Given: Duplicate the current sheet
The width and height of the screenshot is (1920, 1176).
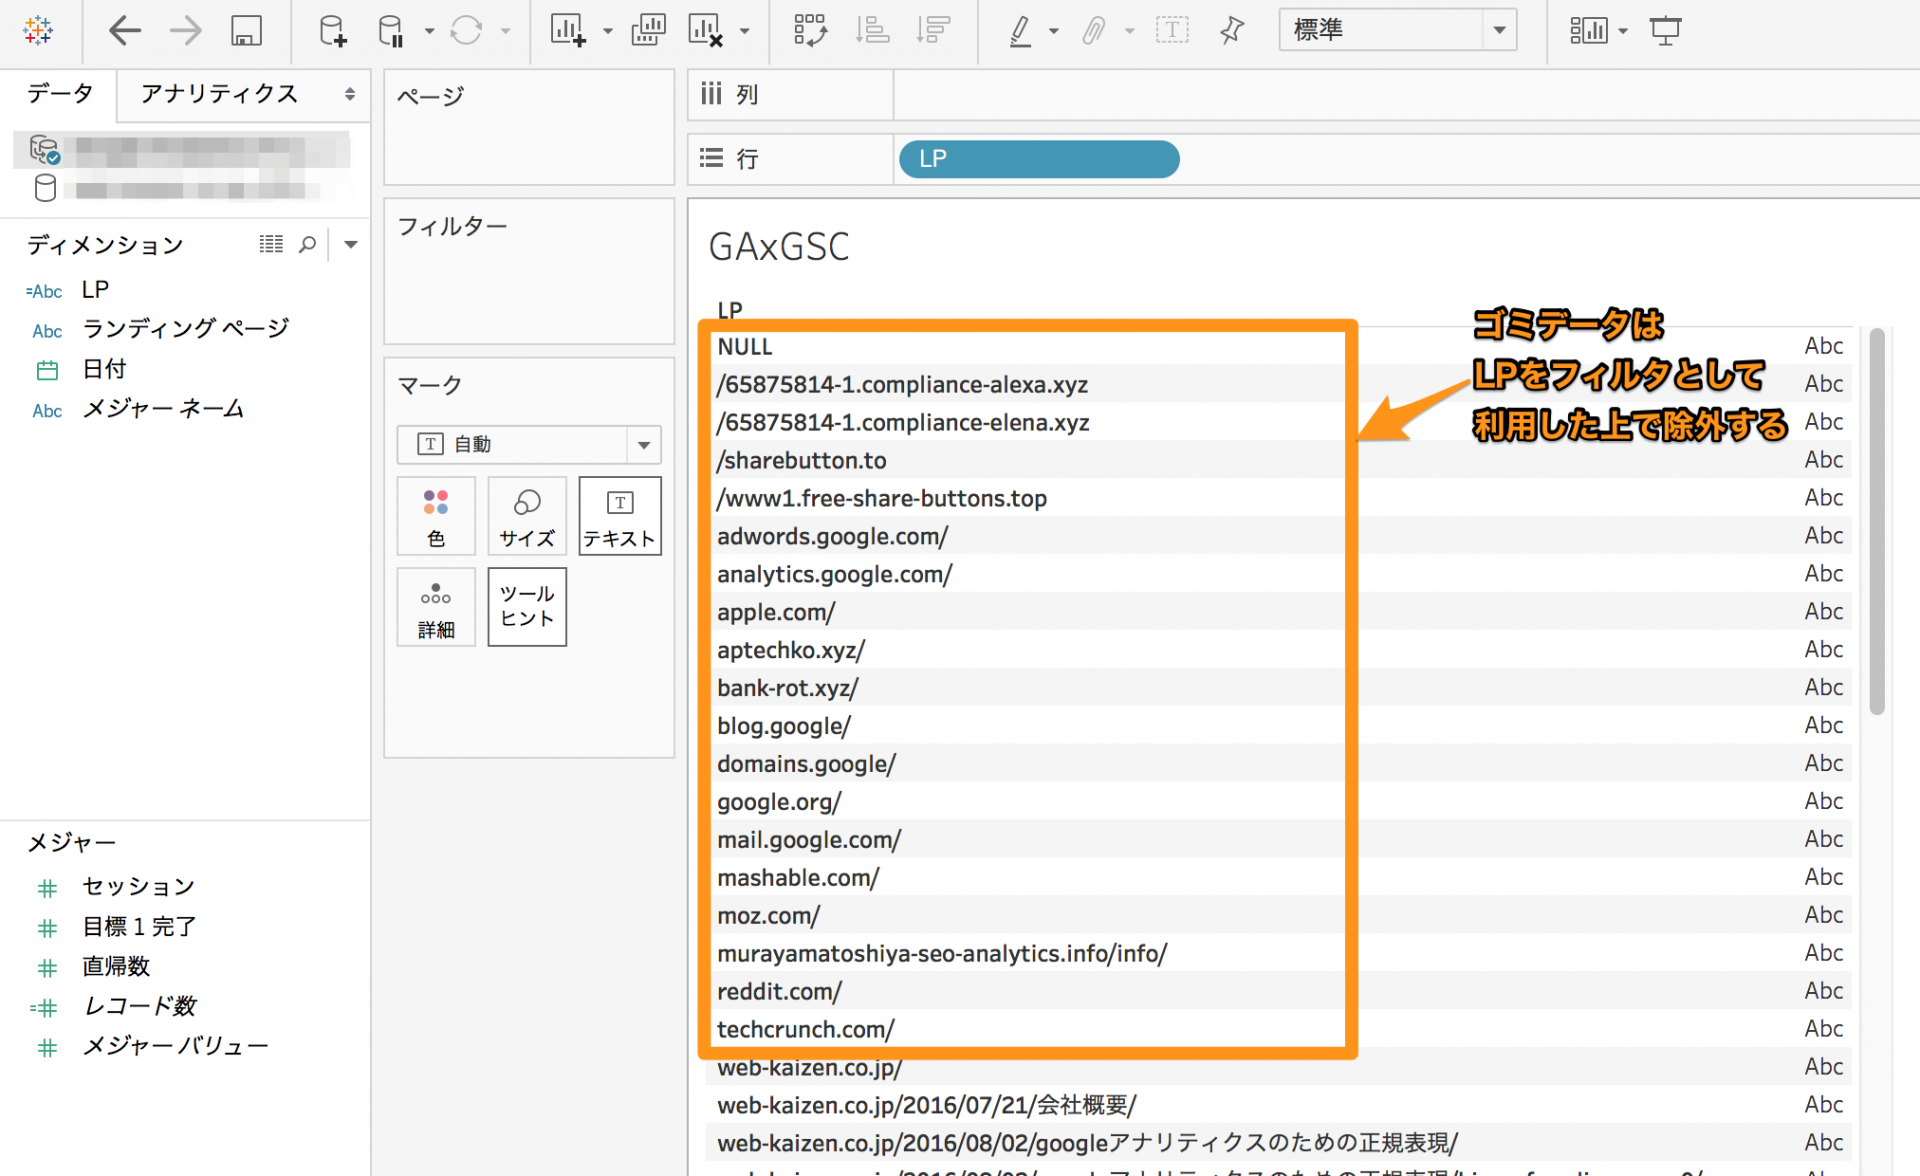Looking at the screenshot, I should [648, 31].
